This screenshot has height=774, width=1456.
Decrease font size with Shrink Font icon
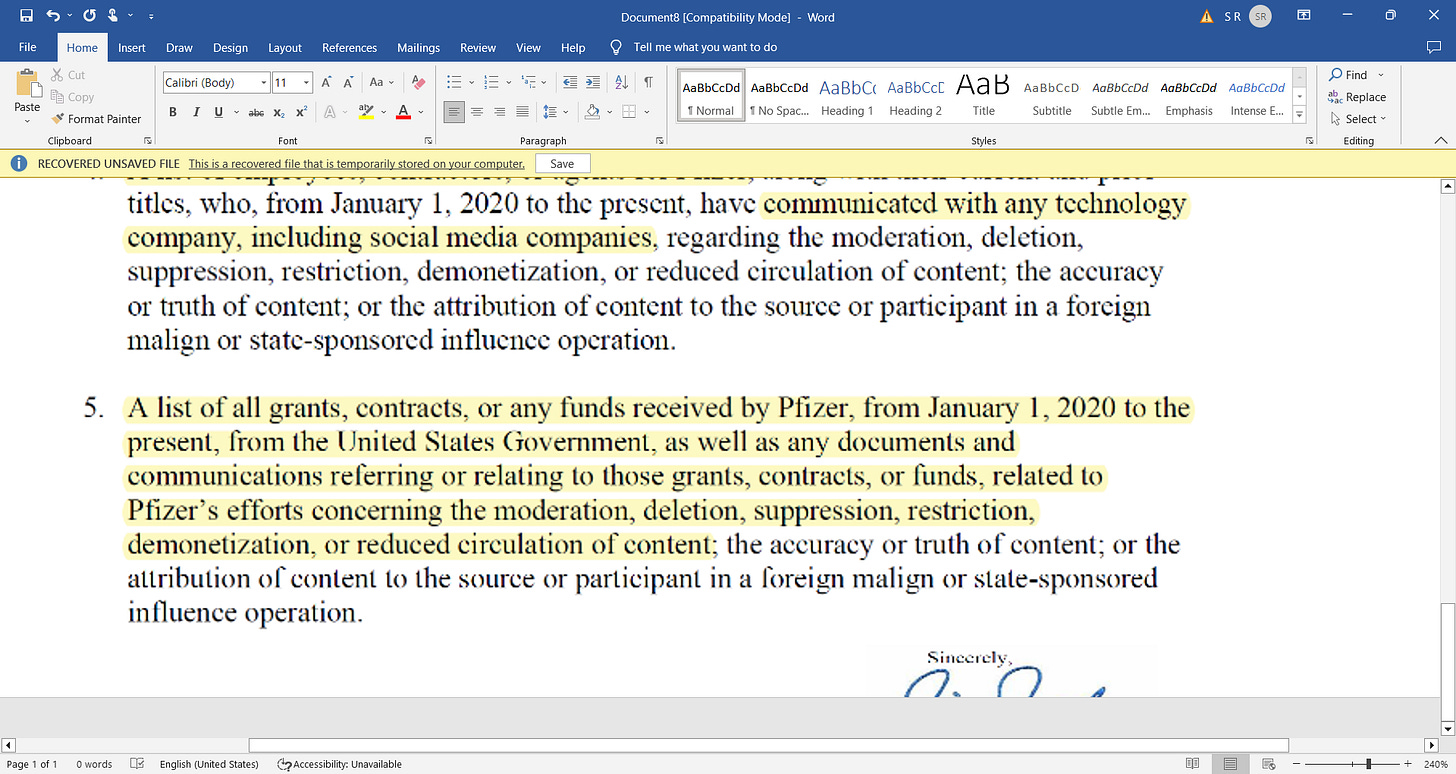point(348,83)
